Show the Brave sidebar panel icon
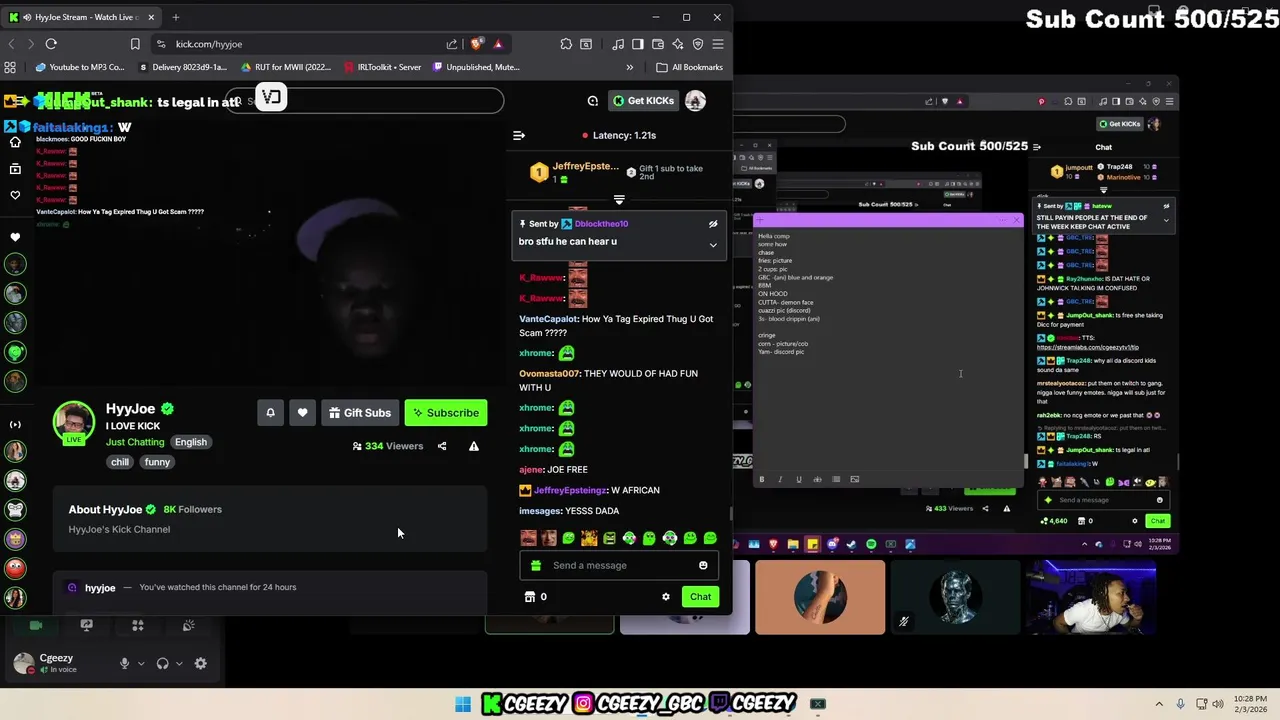 click(638, 44)
